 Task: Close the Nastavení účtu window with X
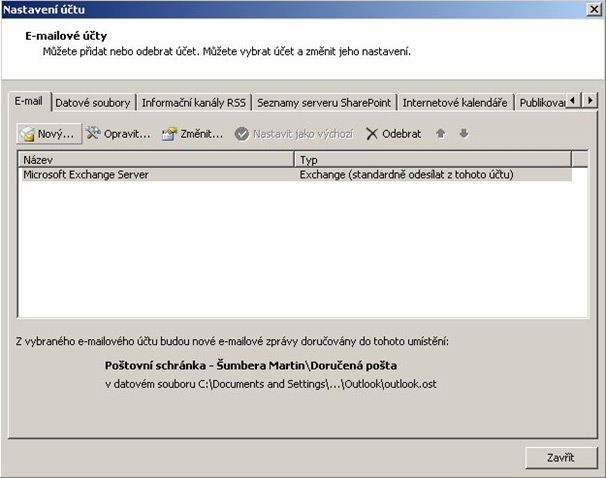(x=592, y=10)
